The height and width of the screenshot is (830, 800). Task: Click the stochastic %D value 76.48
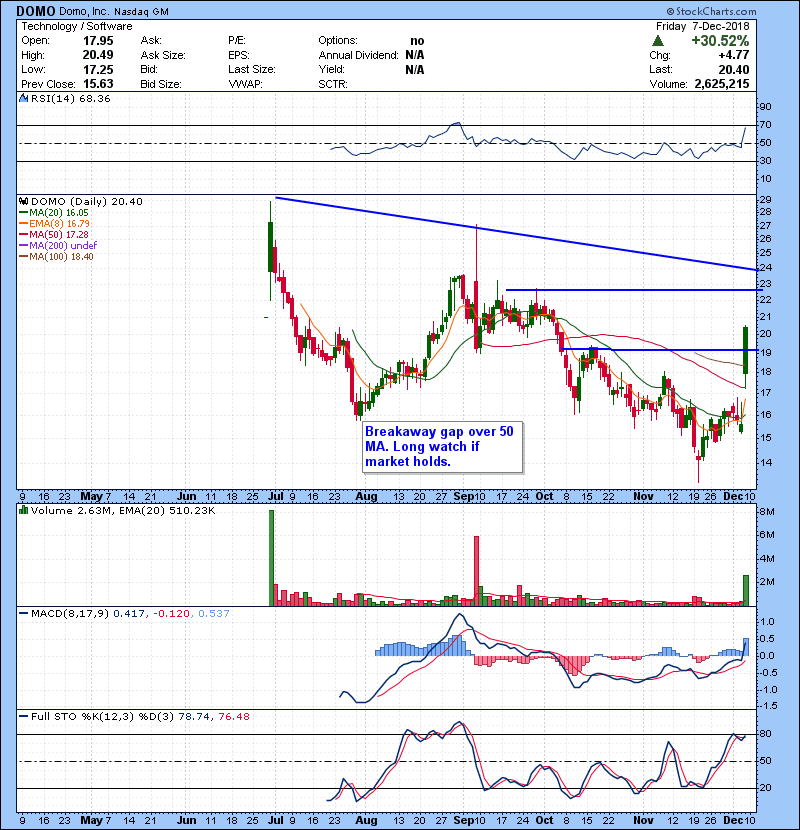(233, 717)
